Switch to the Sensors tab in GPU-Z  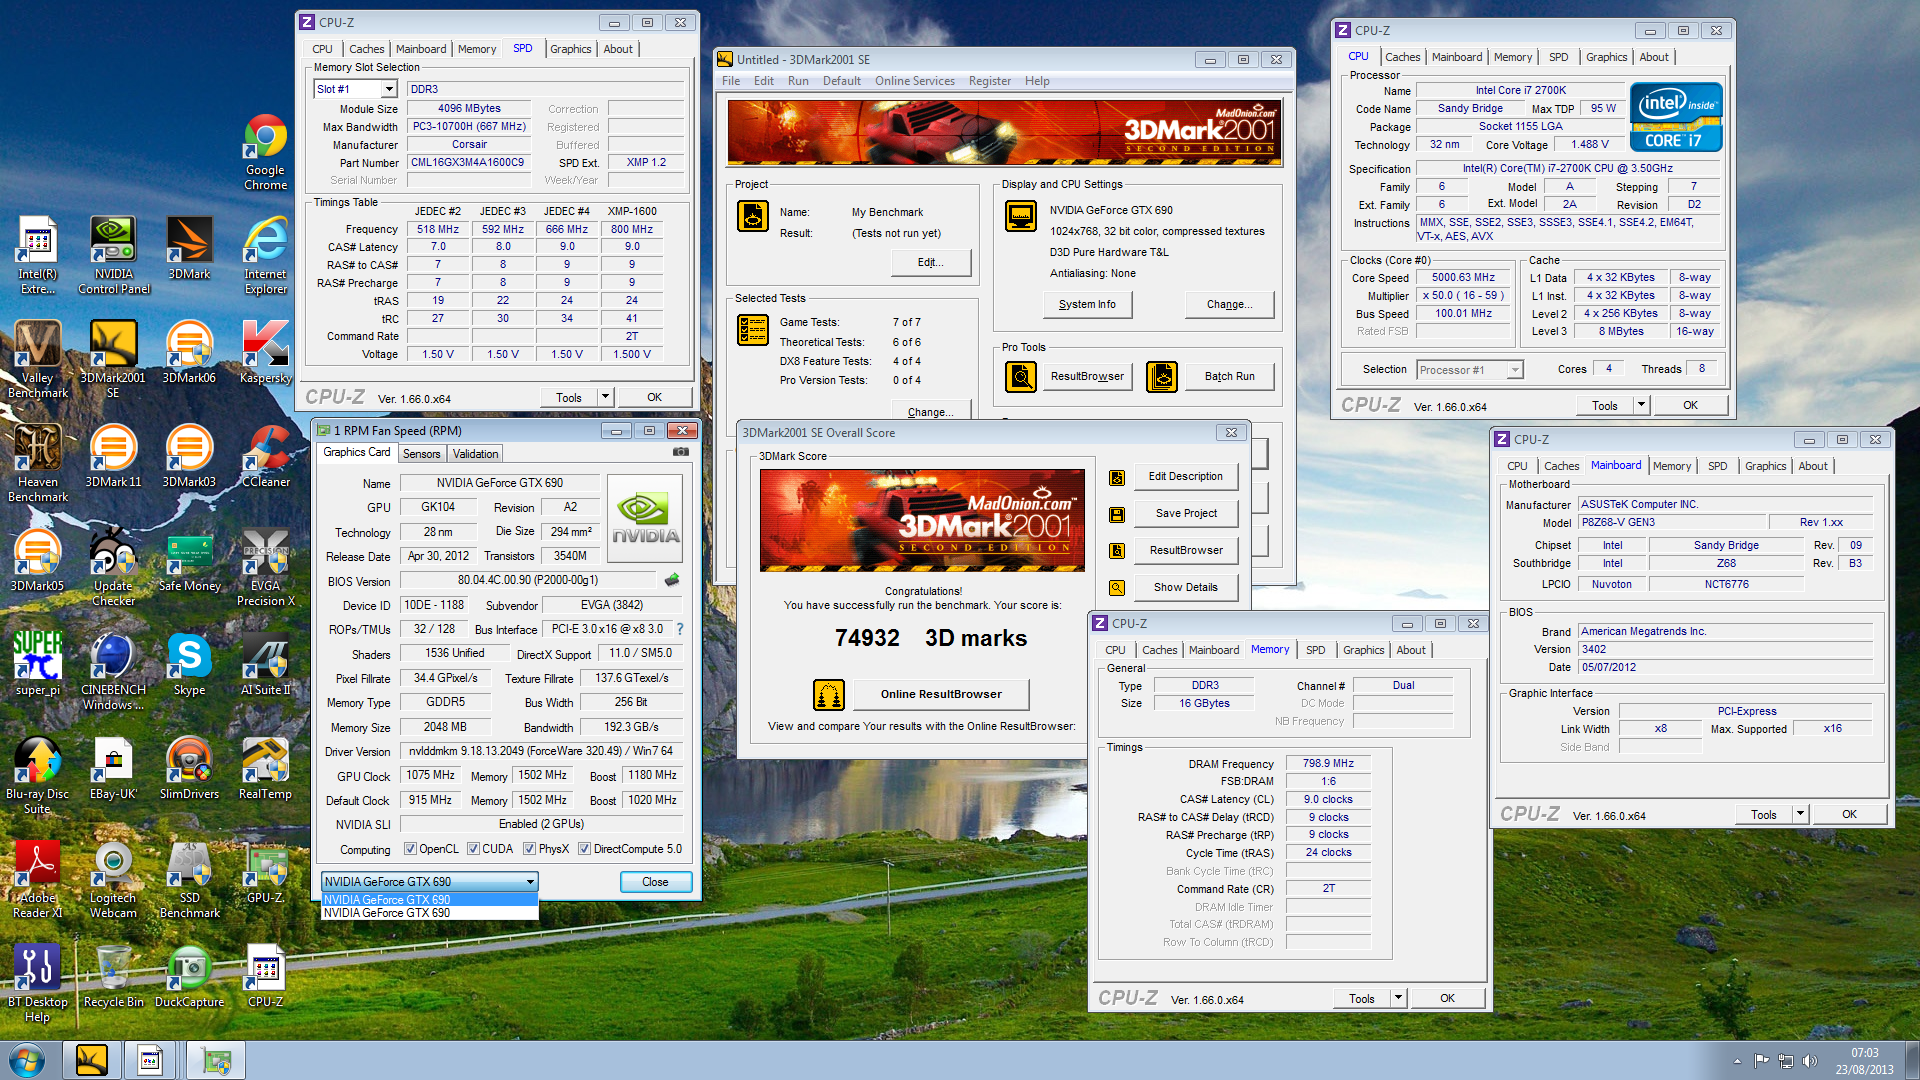(x=421, y=454)
